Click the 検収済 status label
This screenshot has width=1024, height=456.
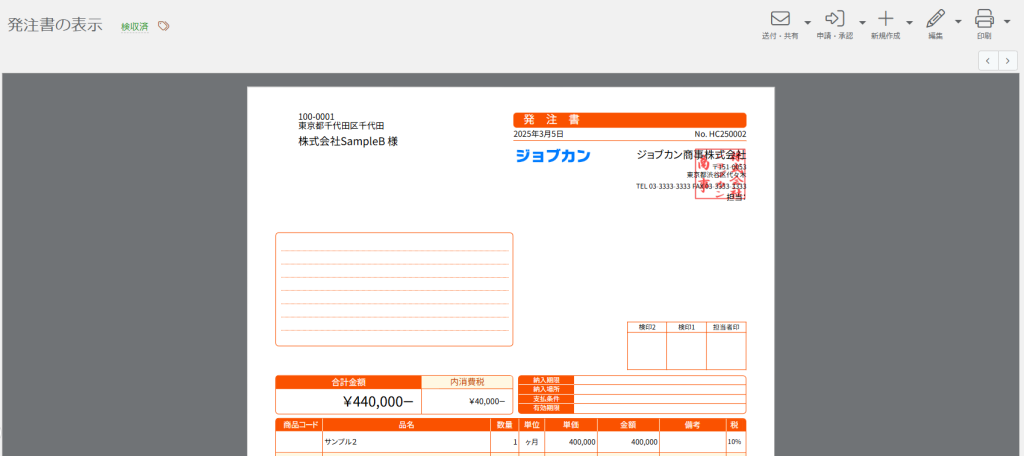pos(135,26)
